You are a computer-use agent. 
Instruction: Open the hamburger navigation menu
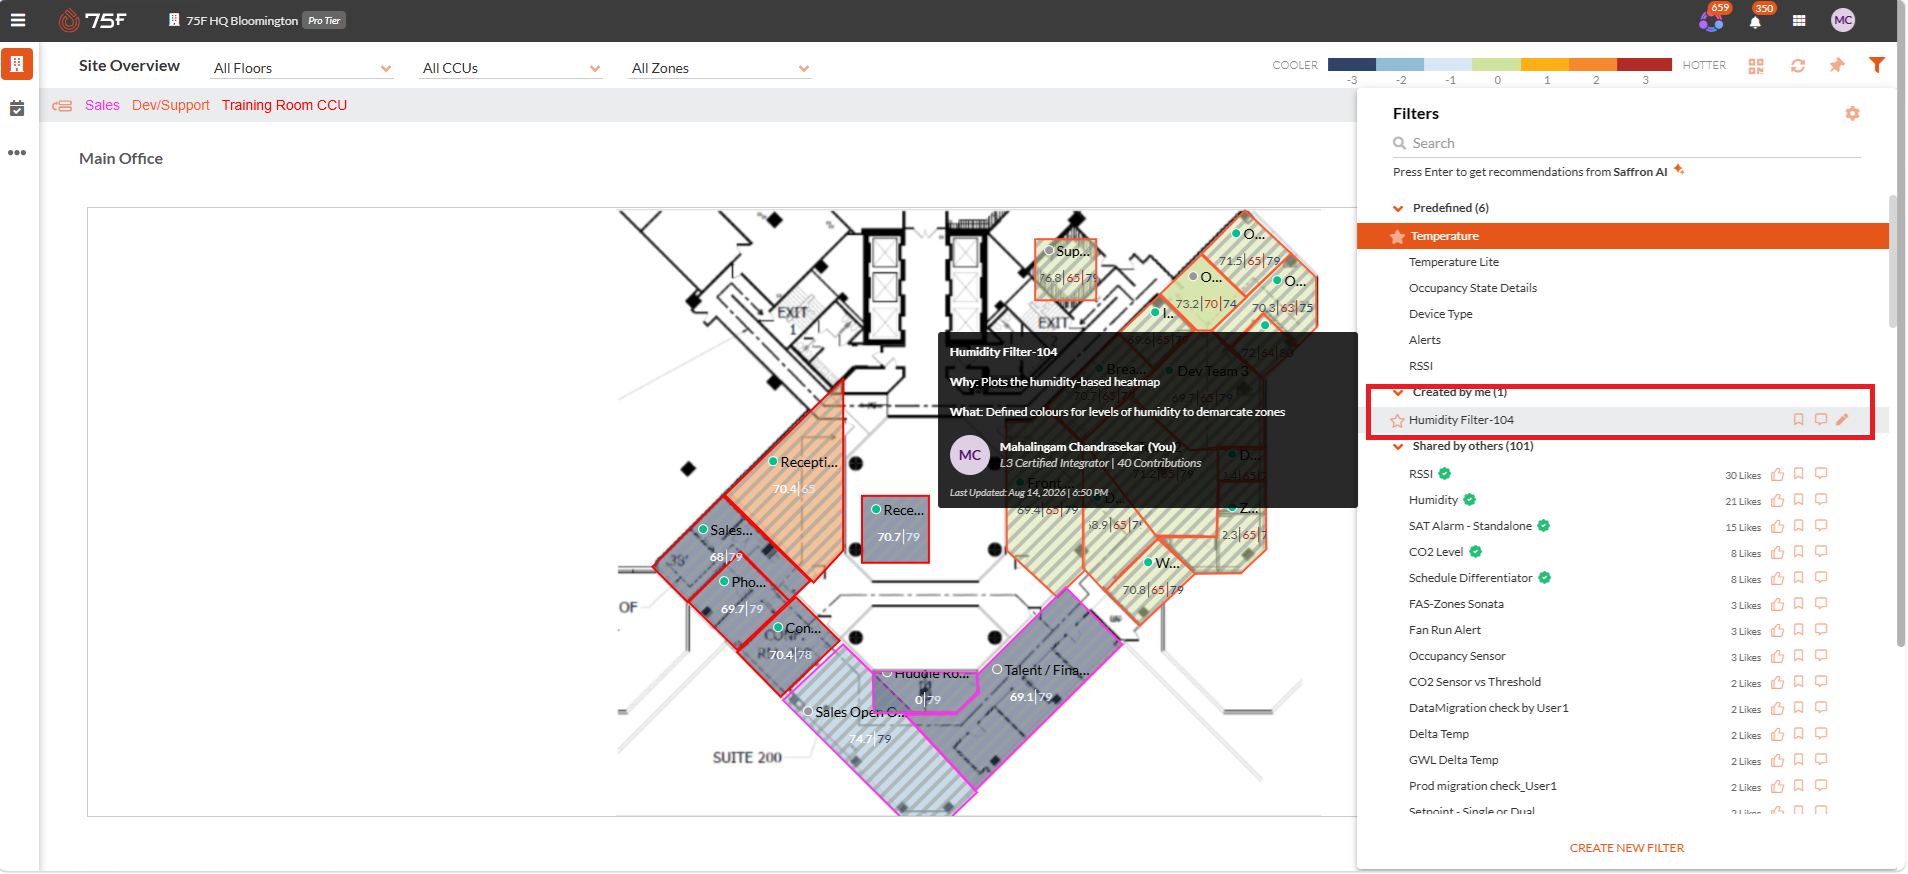[x=18, y=20]
